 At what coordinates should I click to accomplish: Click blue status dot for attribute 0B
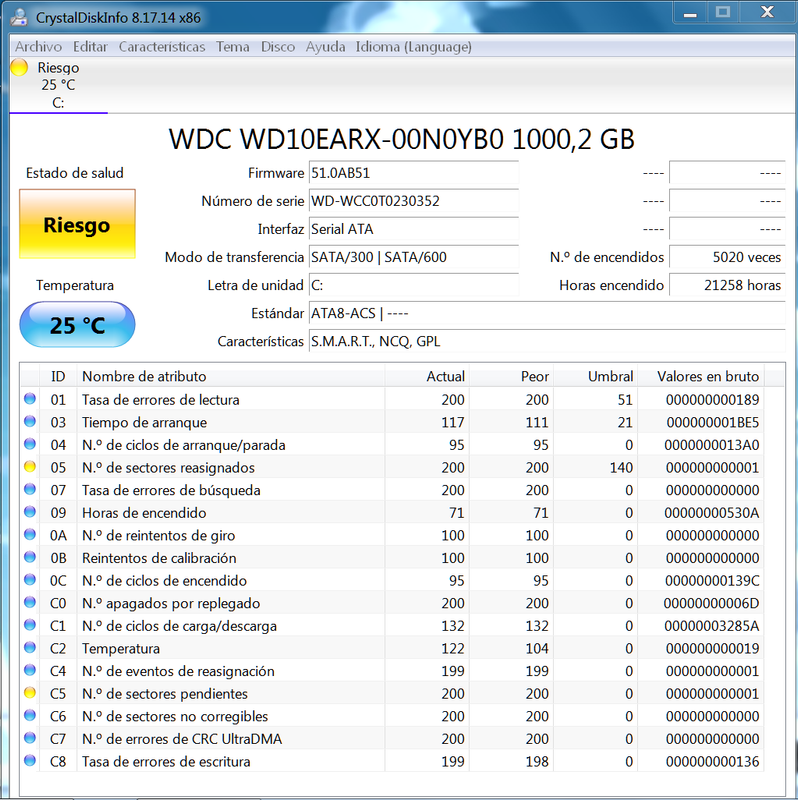pyautogui.click(x=30, y=557)
